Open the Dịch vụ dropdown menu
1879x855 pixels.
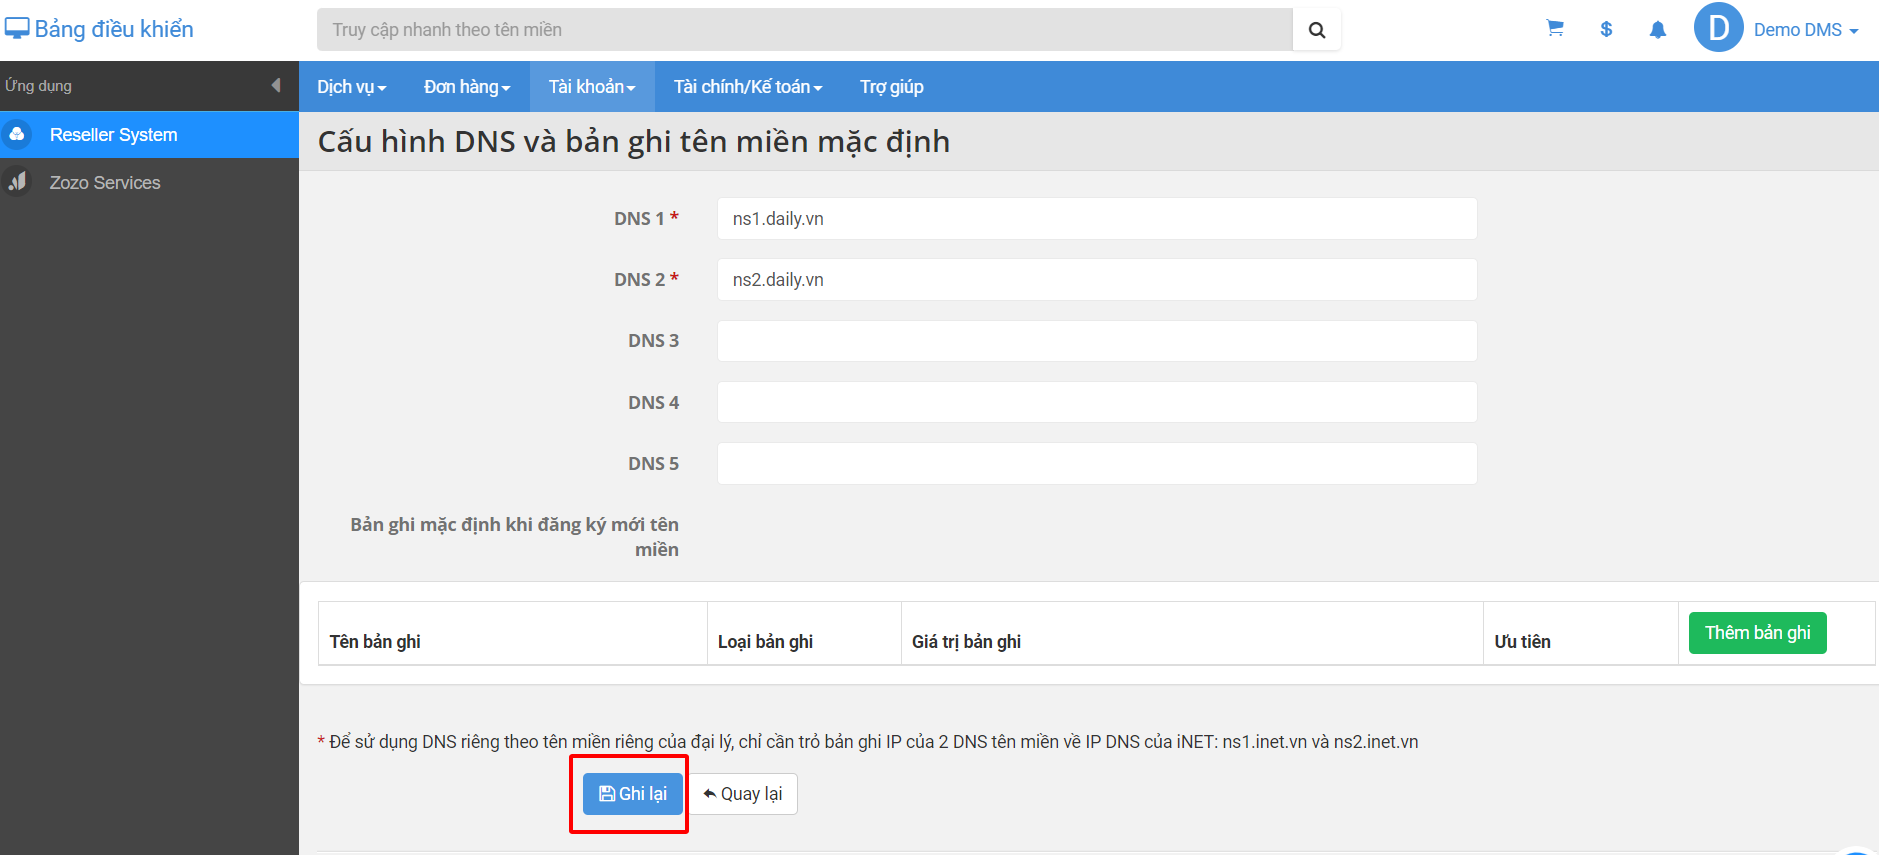point(352,87)
